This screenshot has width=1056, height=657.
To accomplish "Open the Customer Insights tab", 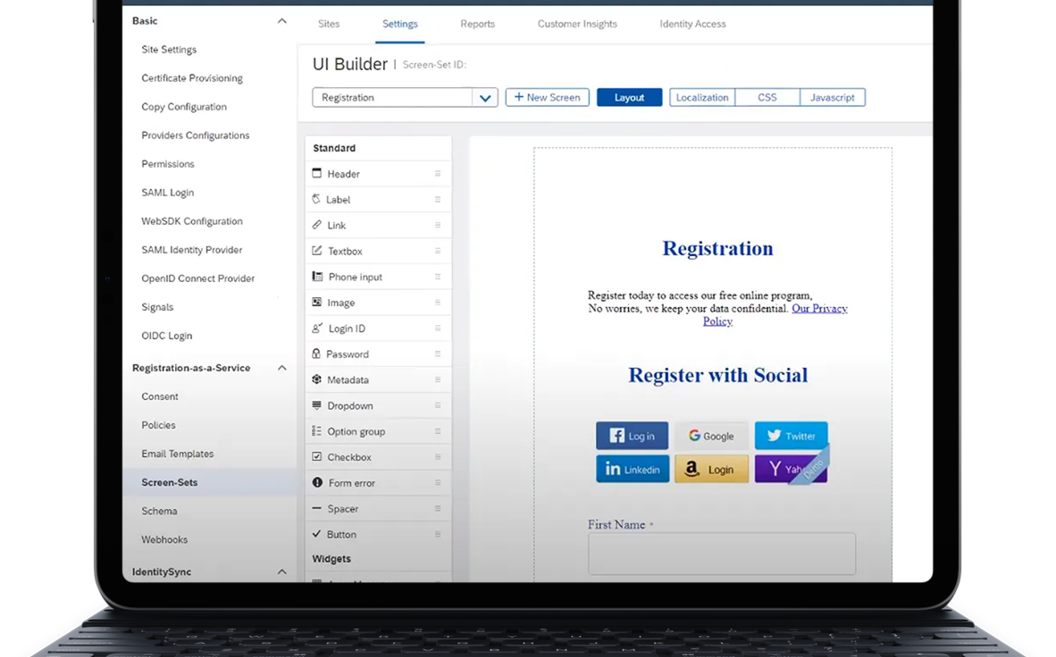I will click(577, 24).
